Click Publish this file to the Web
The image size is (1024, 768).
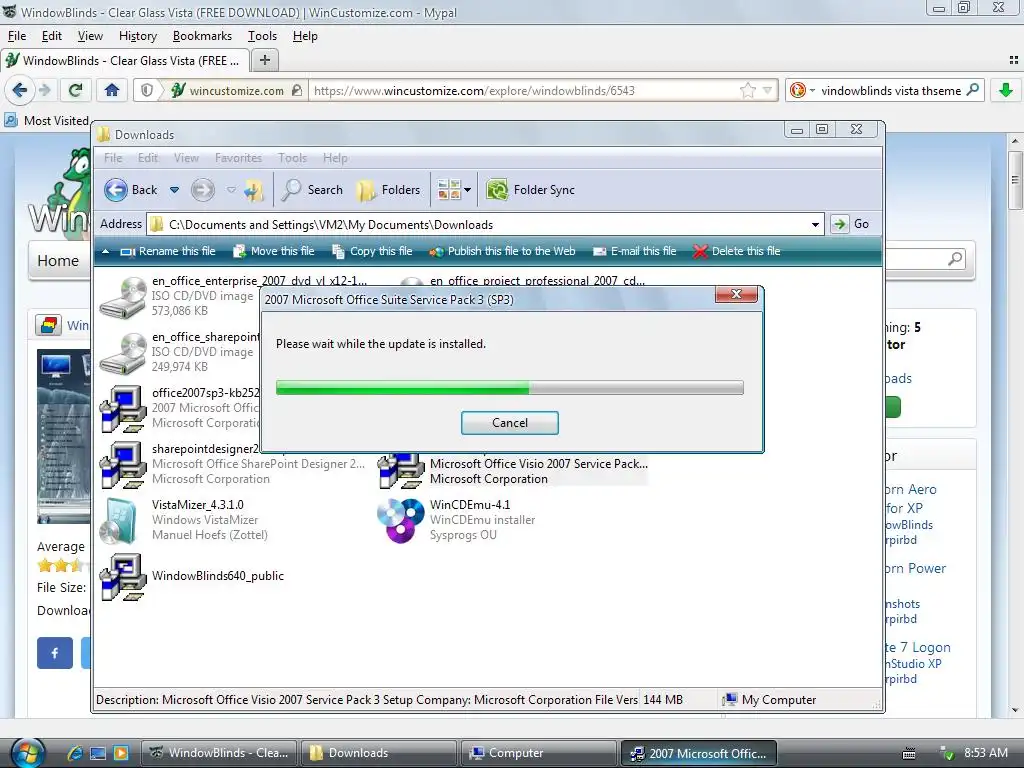coord(502,251)
